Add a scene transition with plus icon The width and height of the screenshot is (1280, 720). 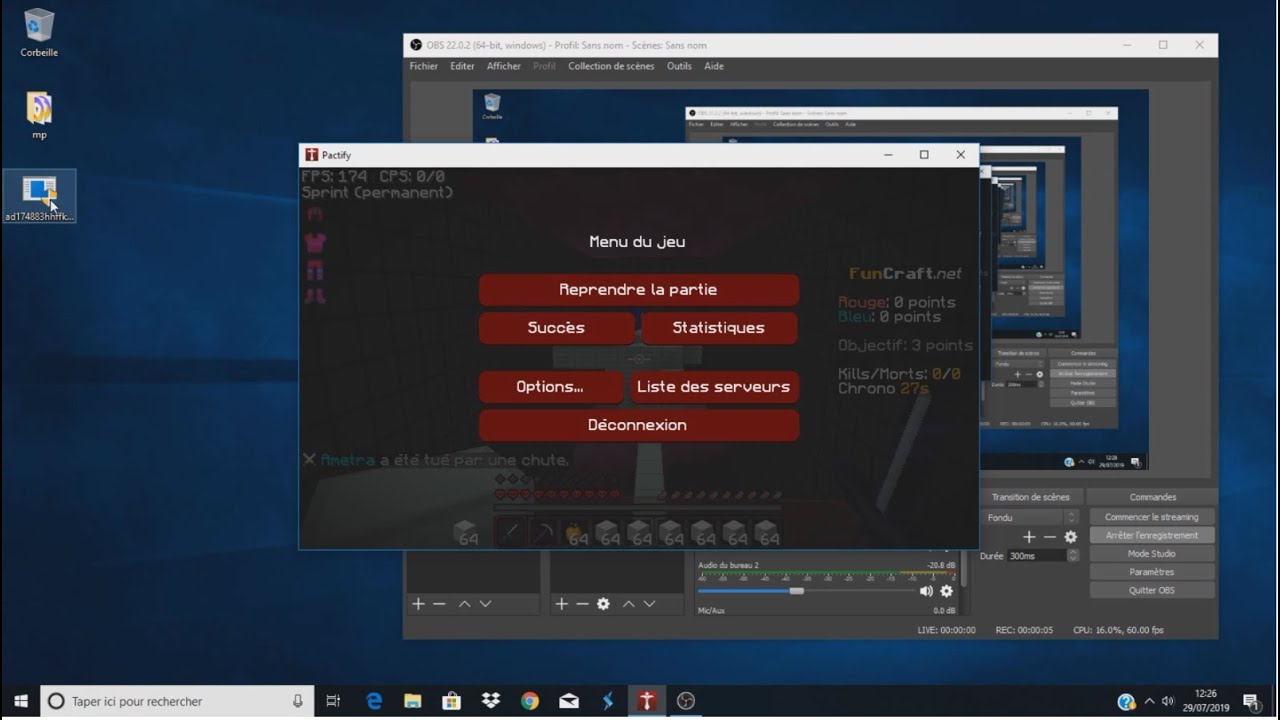1028,537
